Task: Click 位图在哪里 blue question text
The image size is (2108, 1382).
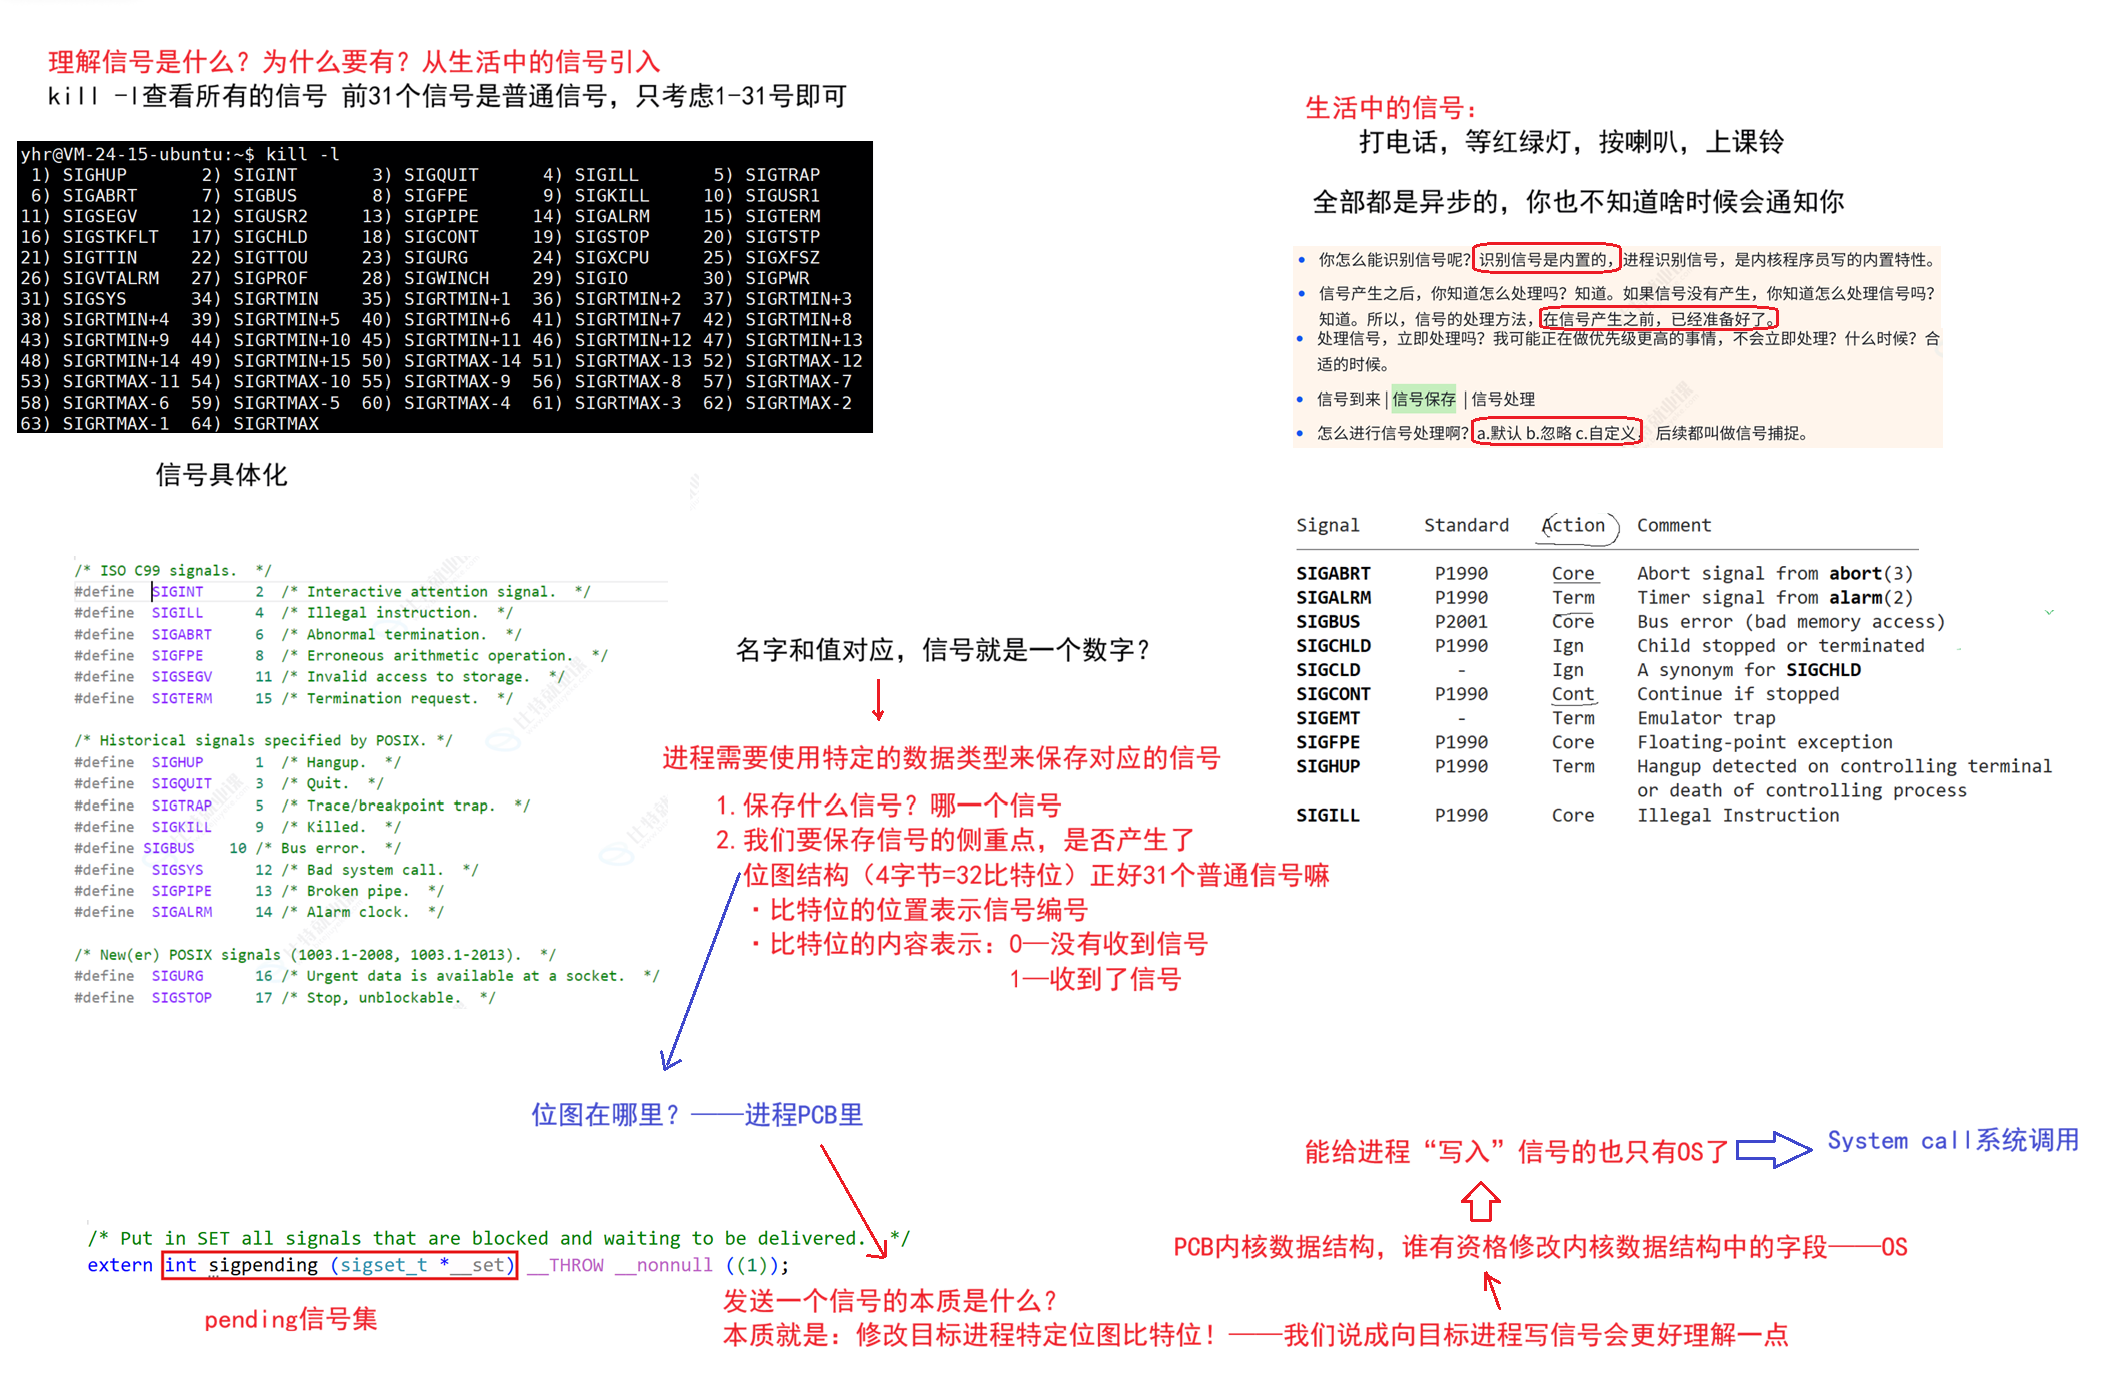Action: coord(604,1115)
